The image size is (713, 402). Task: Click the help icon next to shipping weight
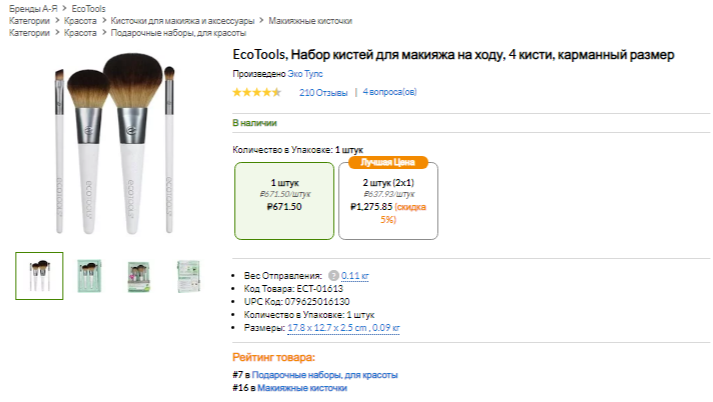click(x=334, y=275)
